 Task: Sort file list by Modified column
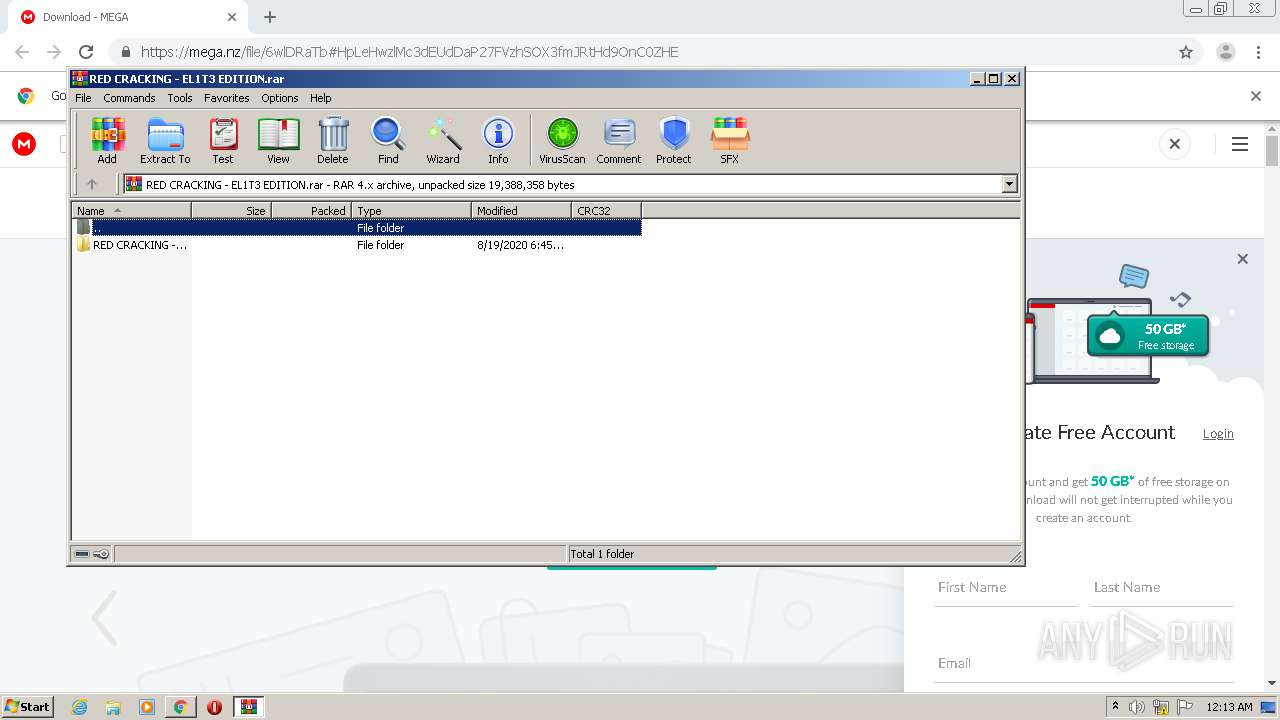click(521, 210)
